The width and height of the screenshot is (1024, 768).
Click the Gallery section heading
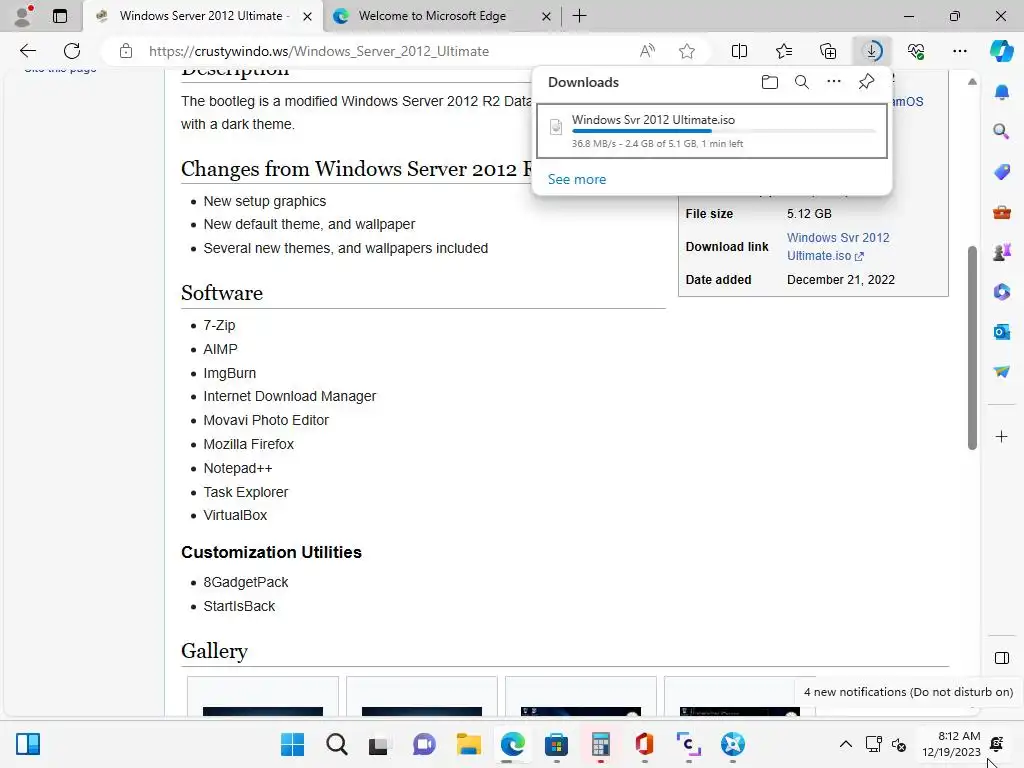pyautogui.click(x=214, y=651)
